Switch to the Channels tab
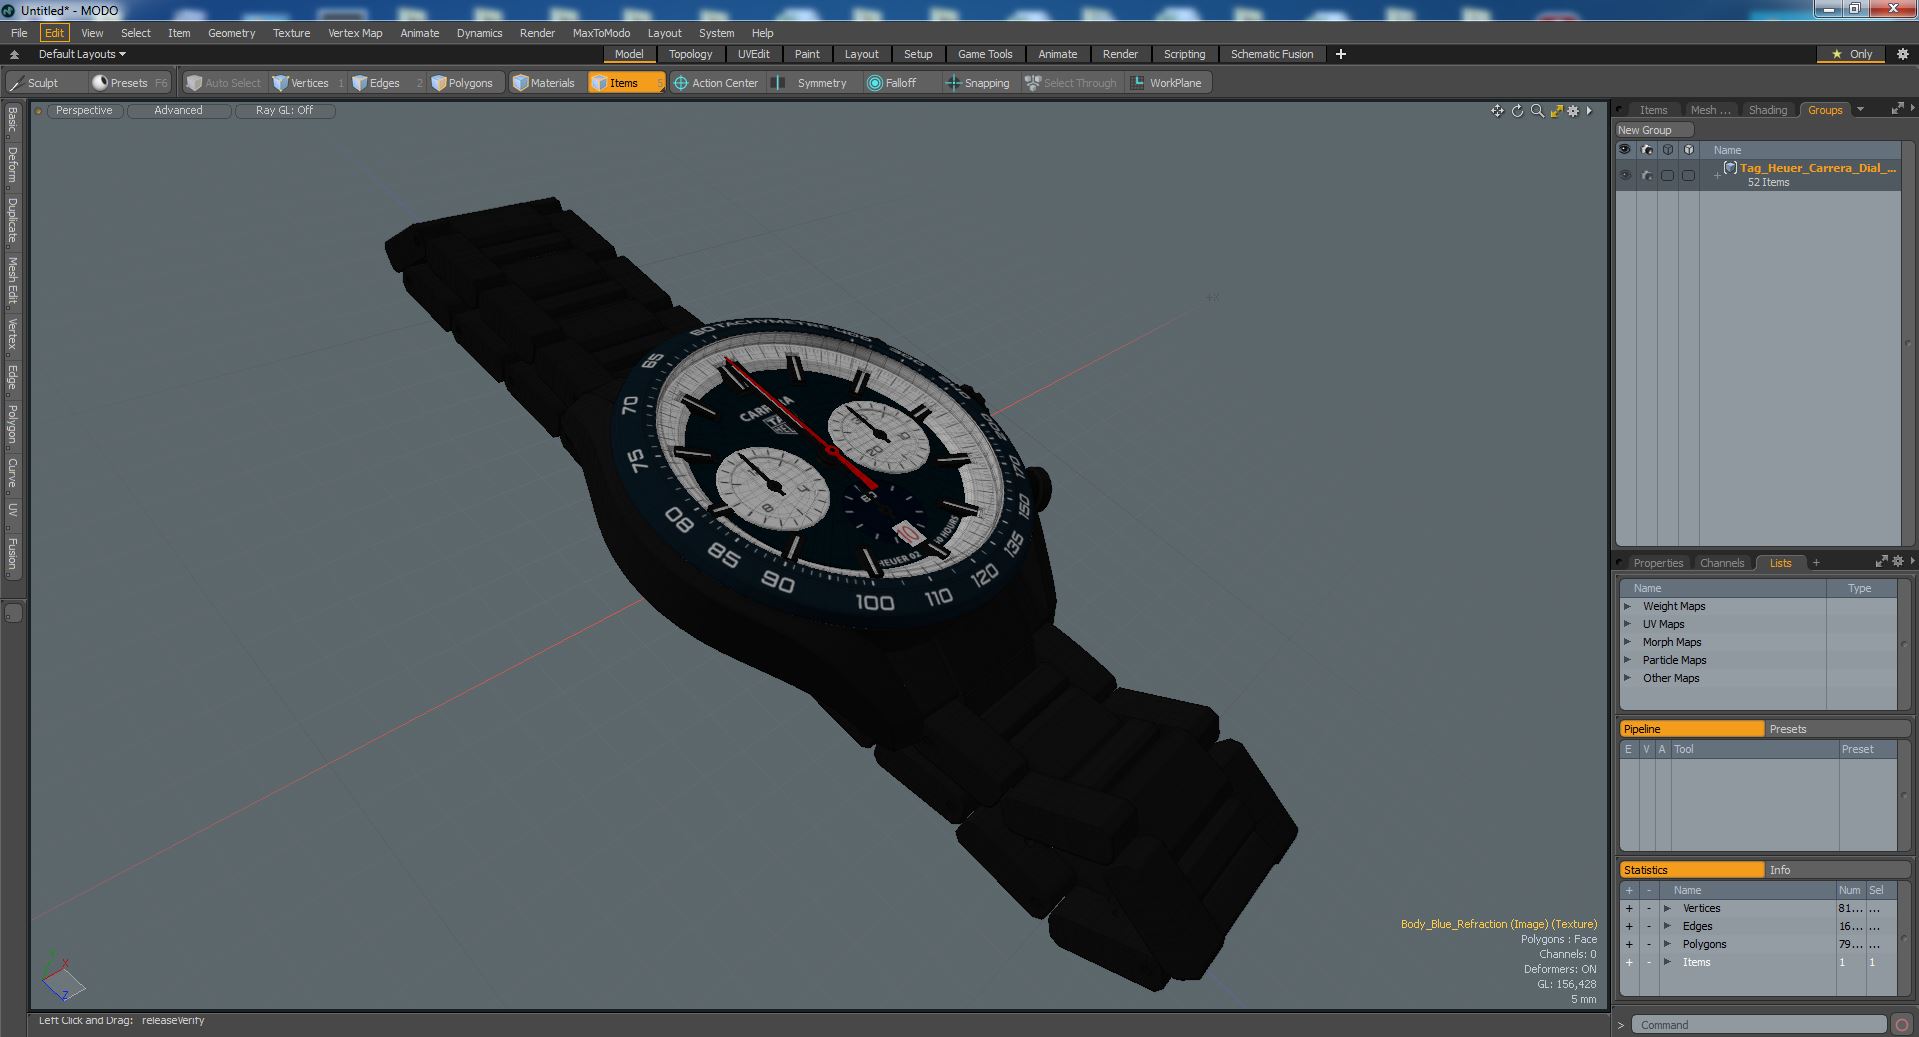Viewport: 1919px width, 1037px height. [x=1721, y=563]
